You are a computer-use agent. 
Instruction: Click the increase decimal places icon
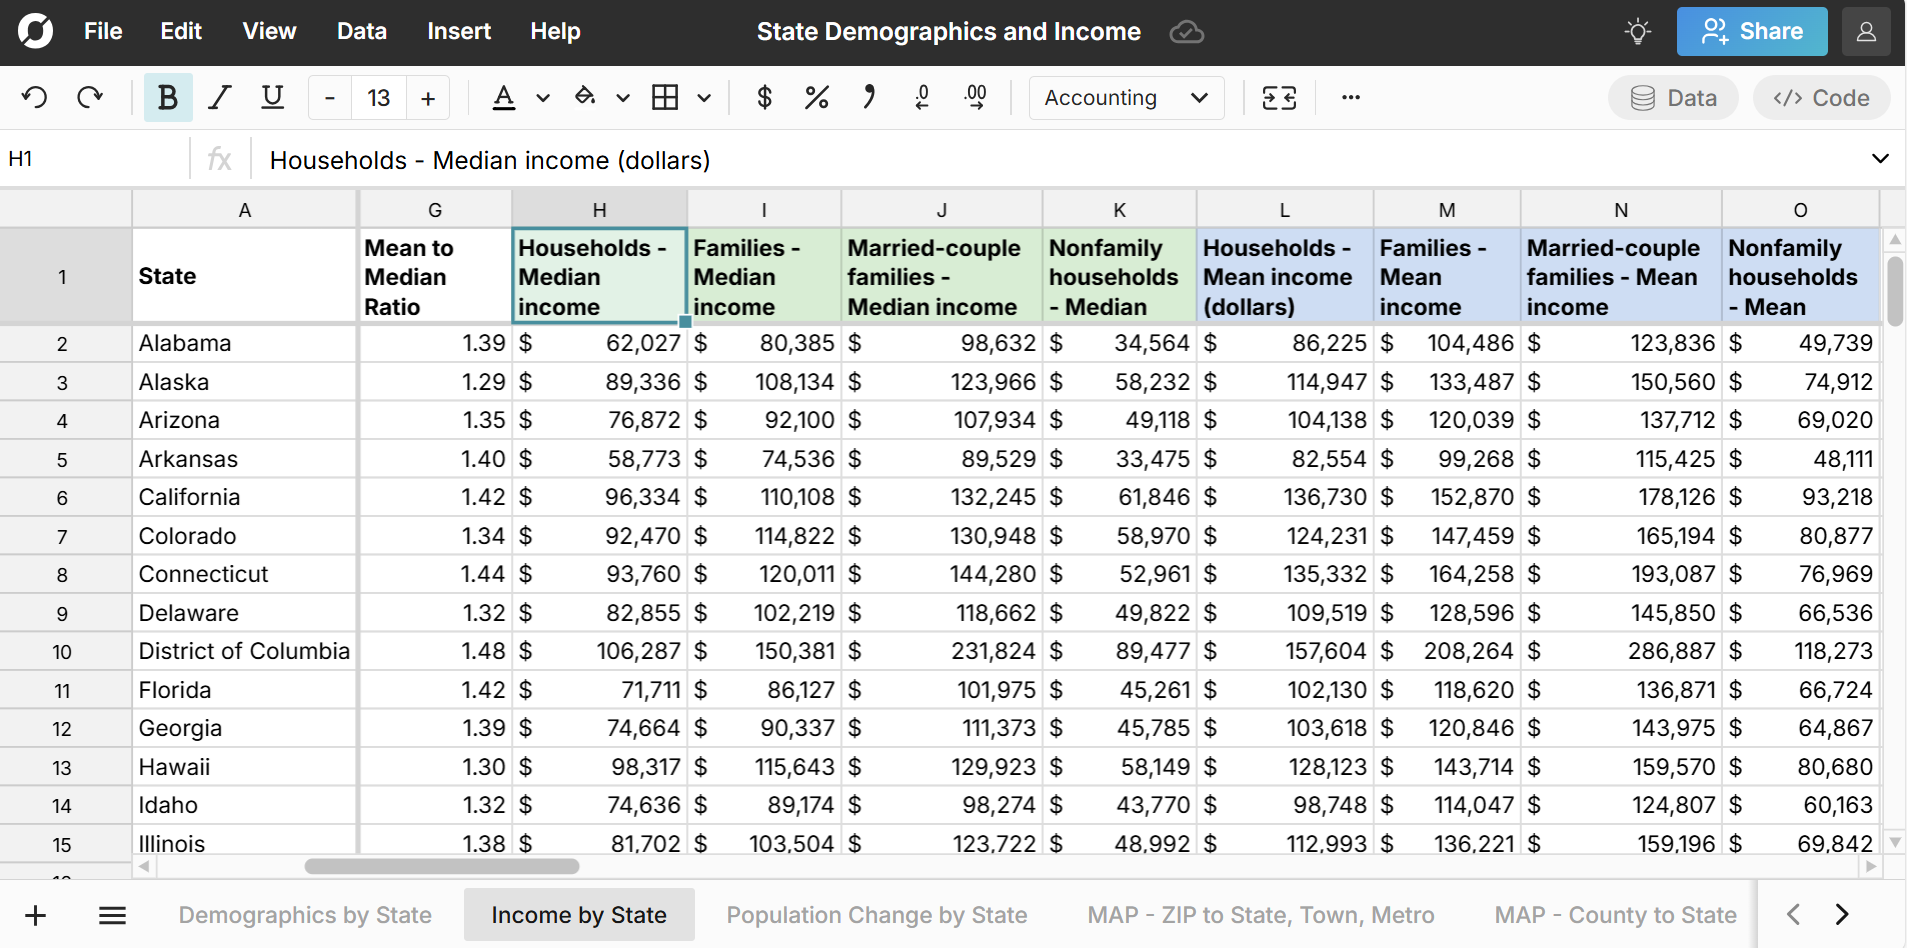click(x=975, y=98)
